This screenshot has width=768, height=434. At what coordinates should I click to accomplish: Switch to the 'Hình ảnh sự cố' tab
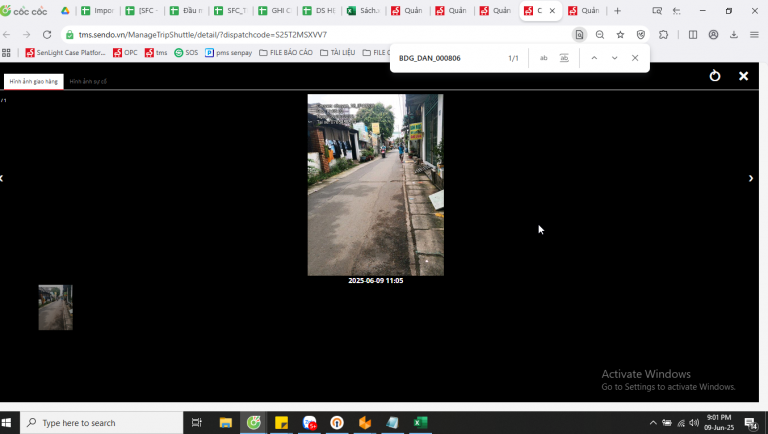coord(88,81)
